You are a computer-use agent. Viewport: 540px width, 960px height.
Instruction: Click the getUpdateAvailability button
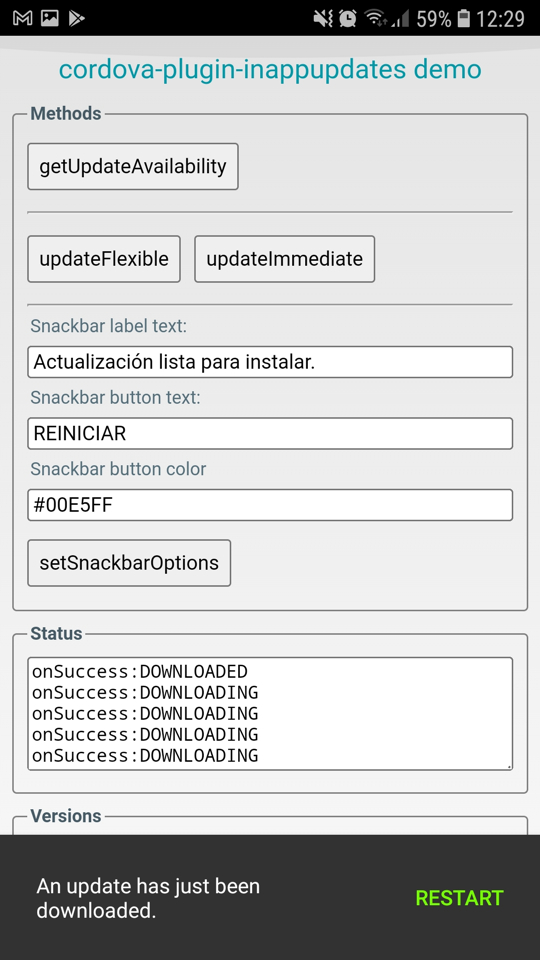[133, 167]
